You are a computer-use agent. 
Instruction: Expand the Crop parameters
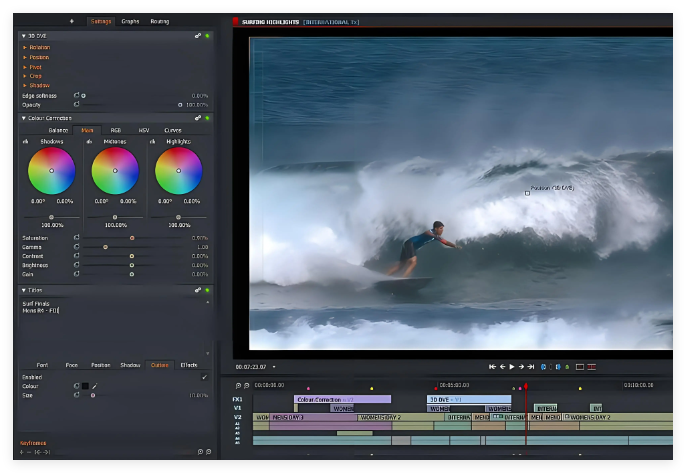point(25,76)
